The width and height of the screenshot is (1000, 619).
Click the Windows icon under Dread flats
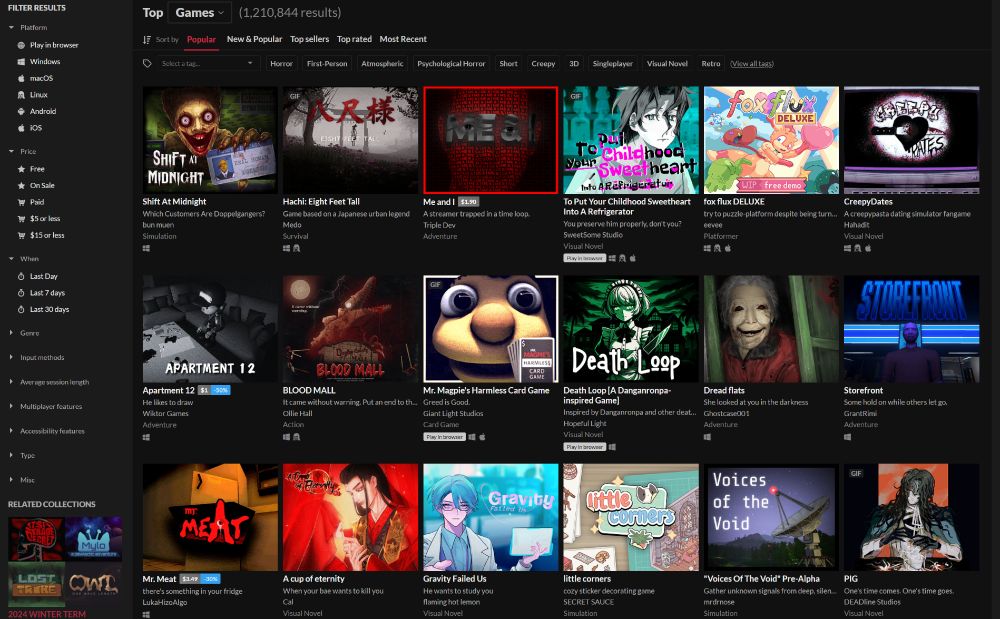pos(707,437)
